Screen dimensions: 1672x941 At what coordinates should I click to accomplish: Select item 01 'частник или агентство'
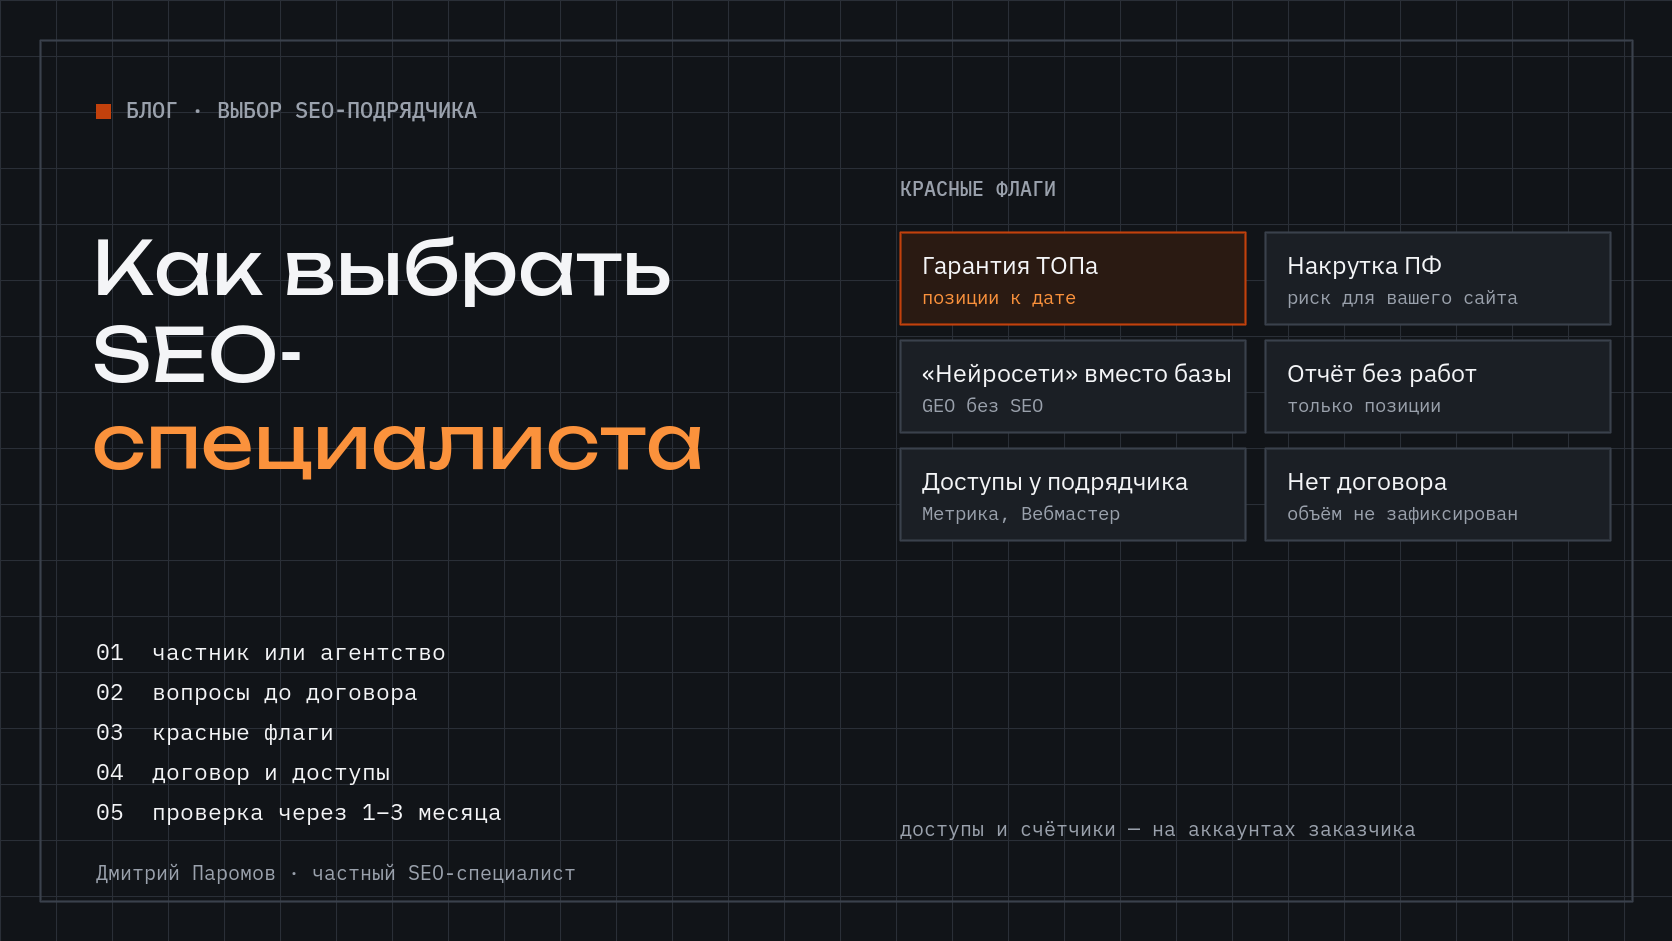point(271,653)
